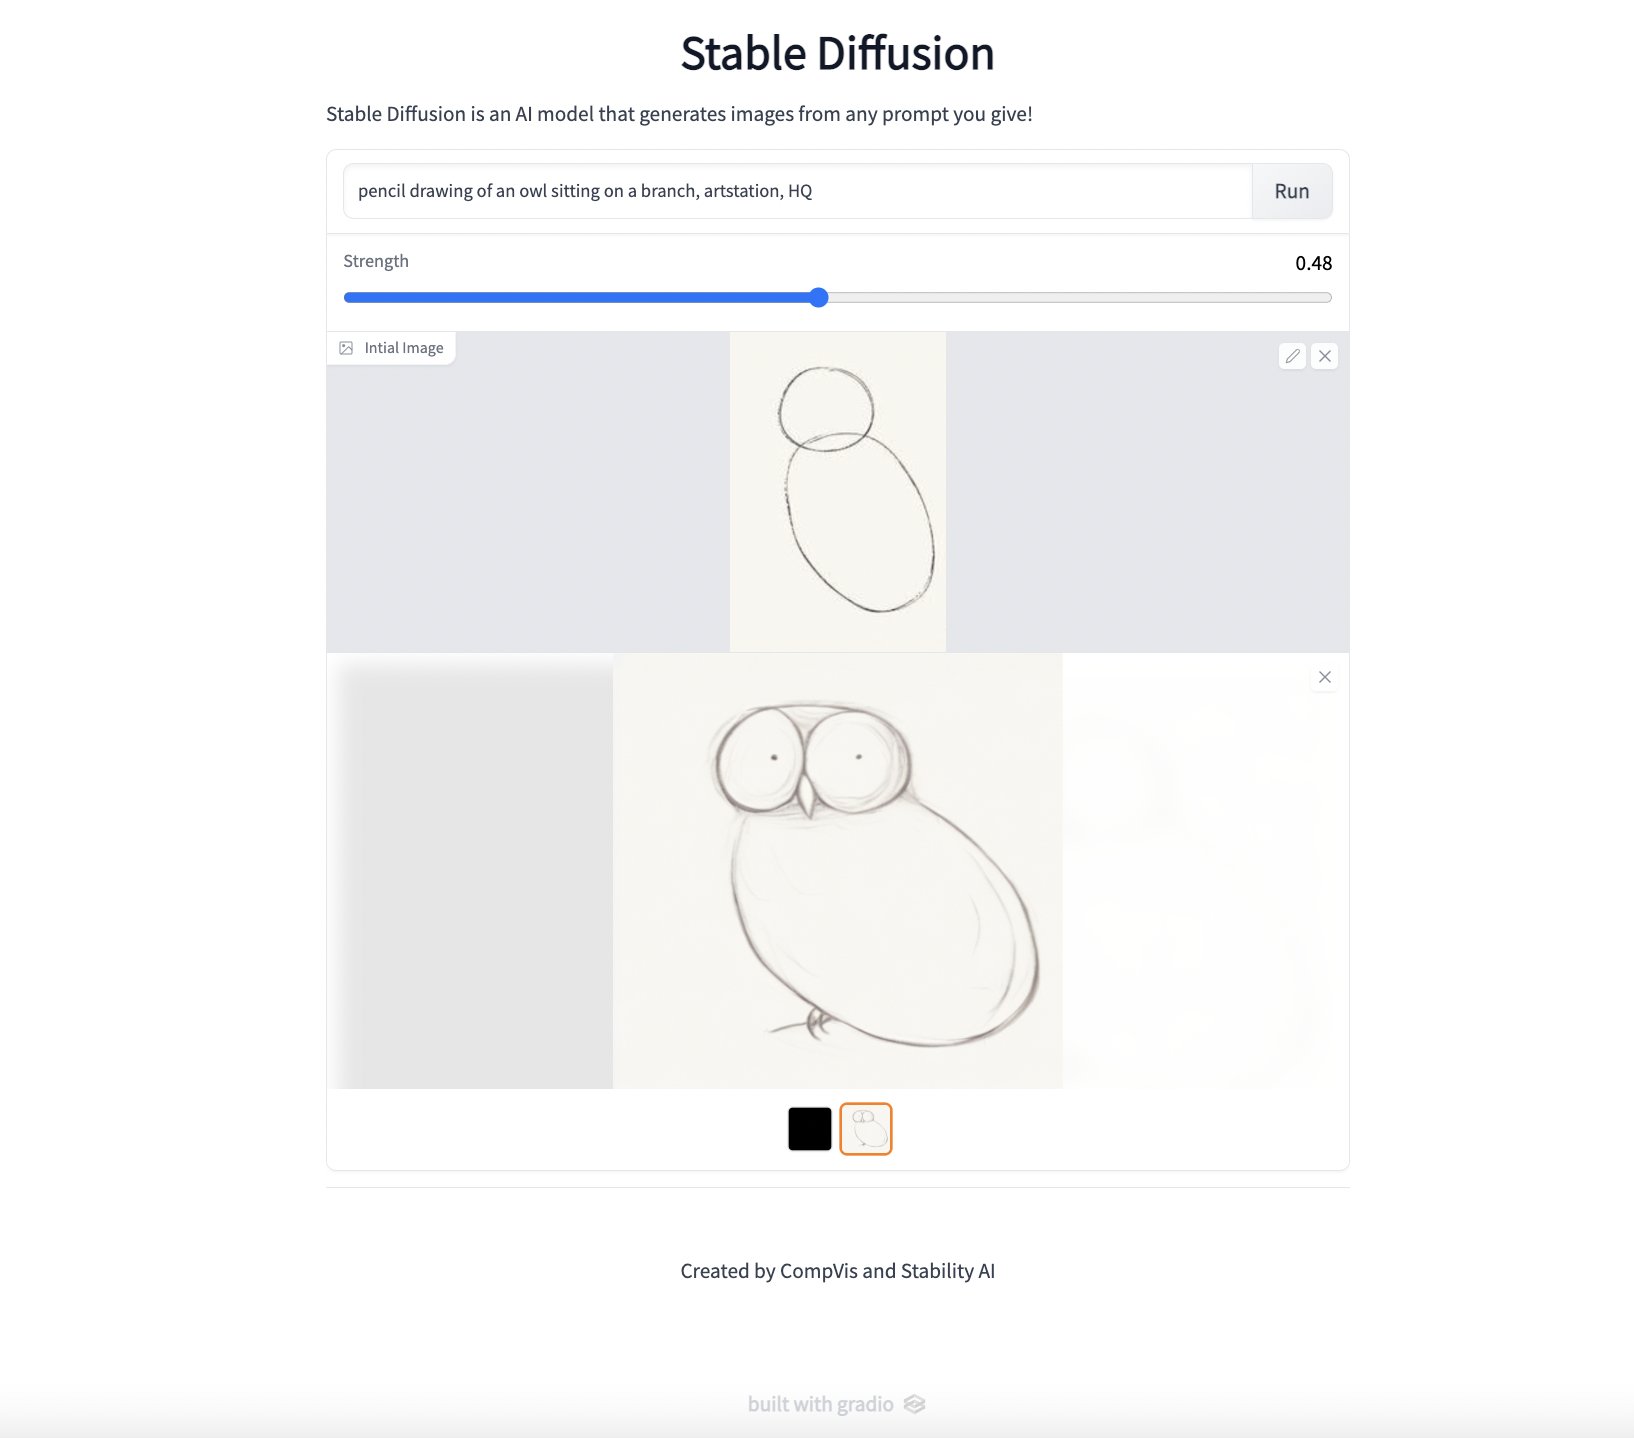Click the generated owl drawing to enlarge it
The height and width of the screenshot is (1438, 1634).
pos(838,870)
